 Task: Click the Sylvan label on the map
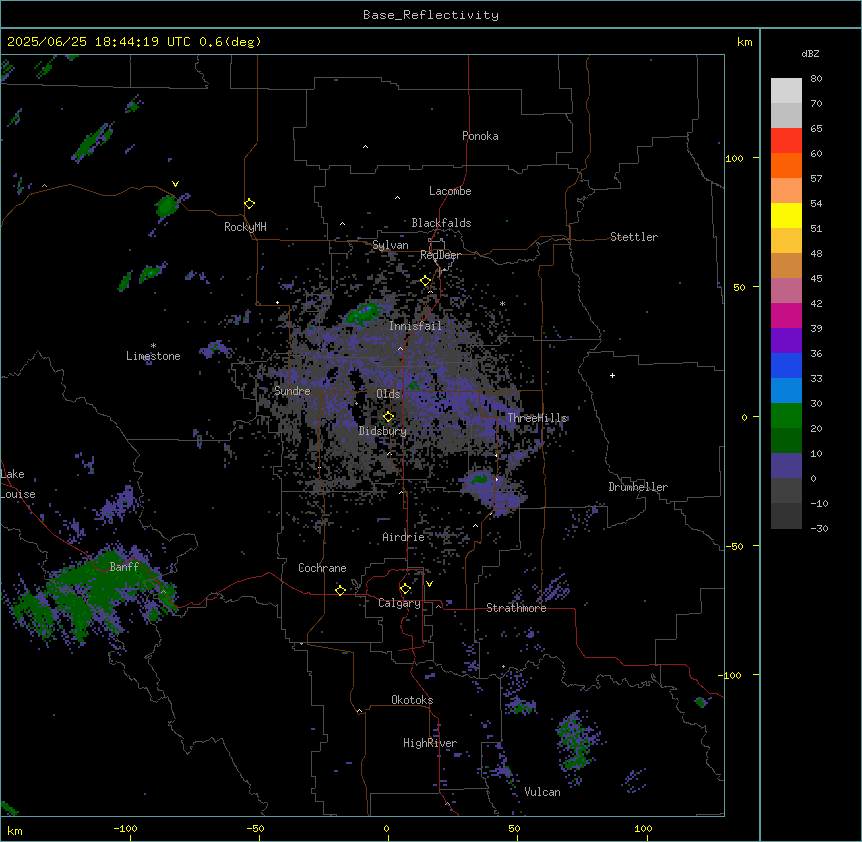[x=390, y=245]
